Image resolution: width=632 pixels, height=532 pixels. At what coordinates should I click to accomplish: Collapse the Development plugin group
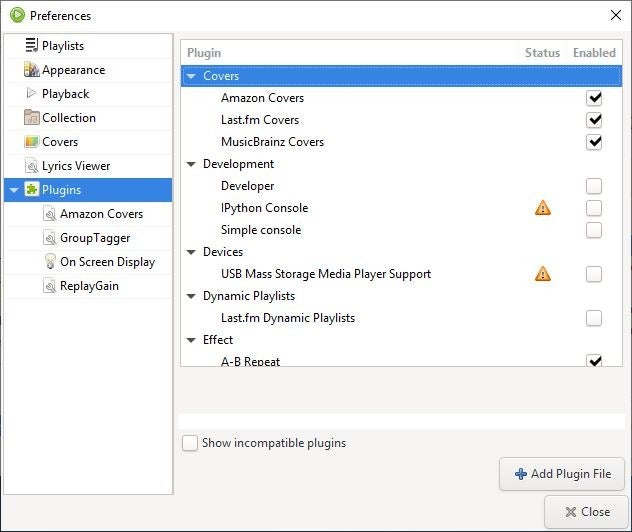tap(192, 164)
